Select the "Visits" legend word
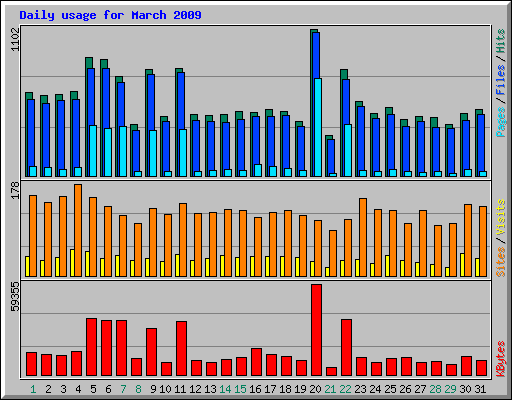The width and height of the screenshot is (512, 400). [x=501, y=217]
